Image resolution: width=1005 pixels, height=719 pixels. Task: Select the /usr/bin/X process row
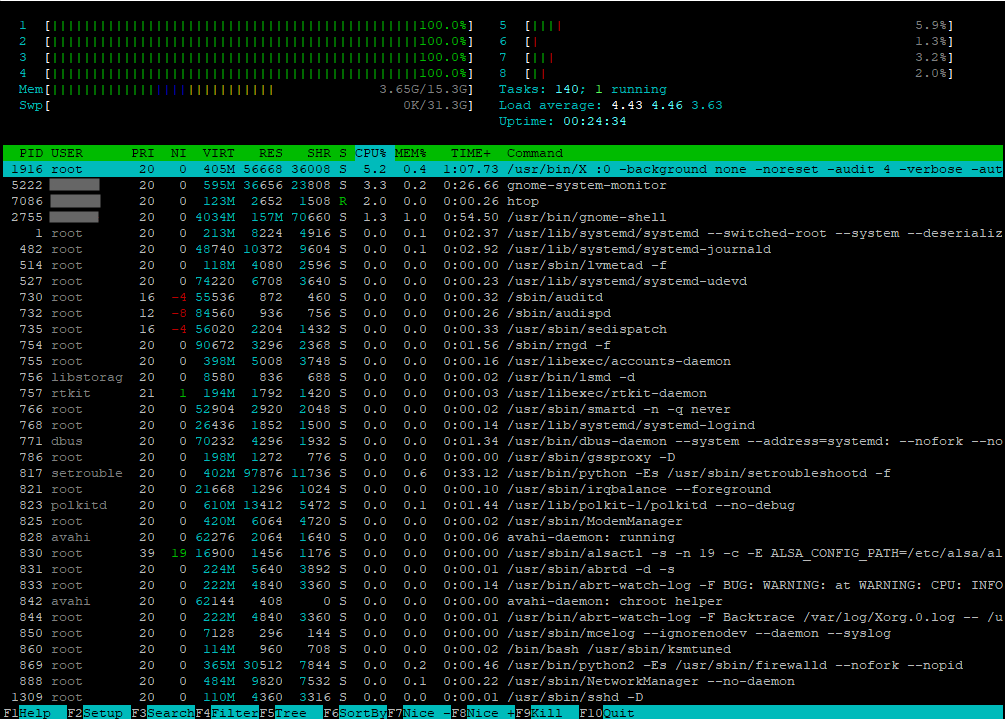(x=502, y=169)
